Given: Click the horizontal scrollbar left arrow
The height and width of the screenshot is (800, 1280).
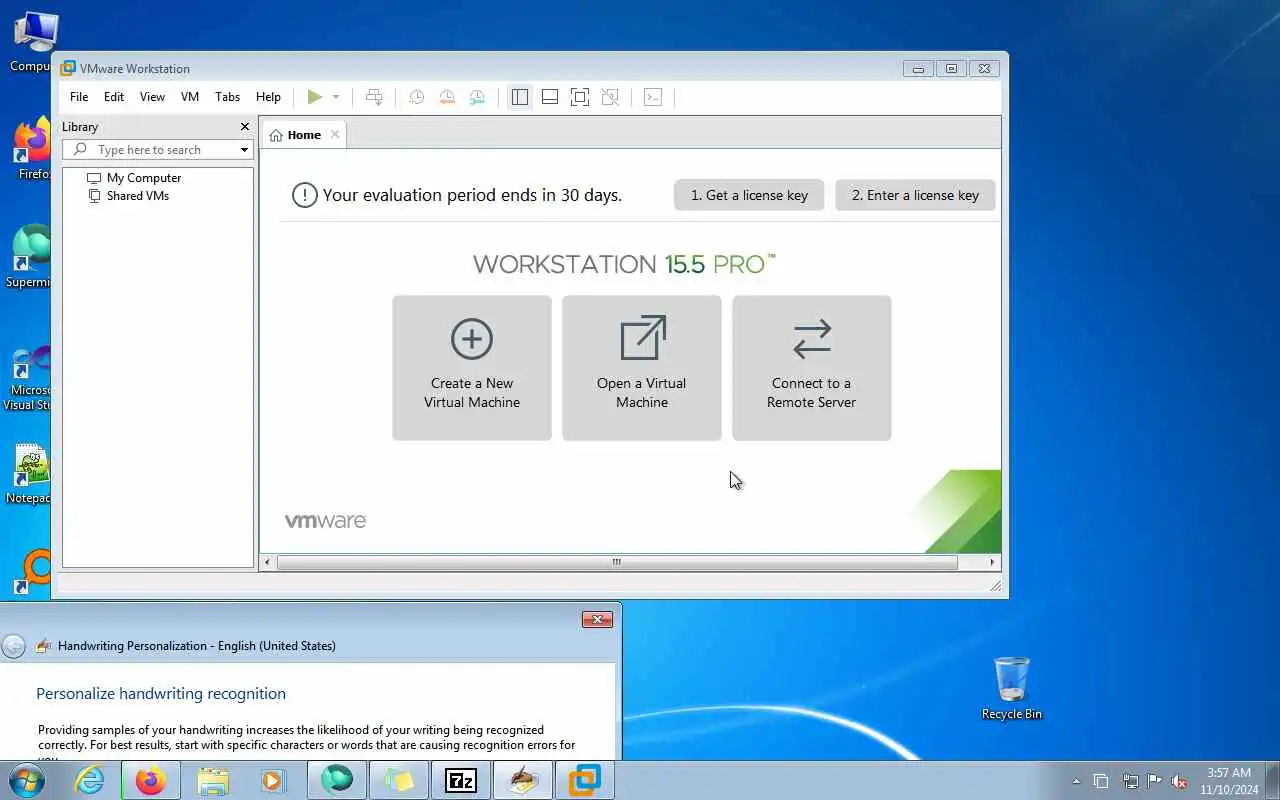Looking at the screenshot, I should tap(267, 562).
